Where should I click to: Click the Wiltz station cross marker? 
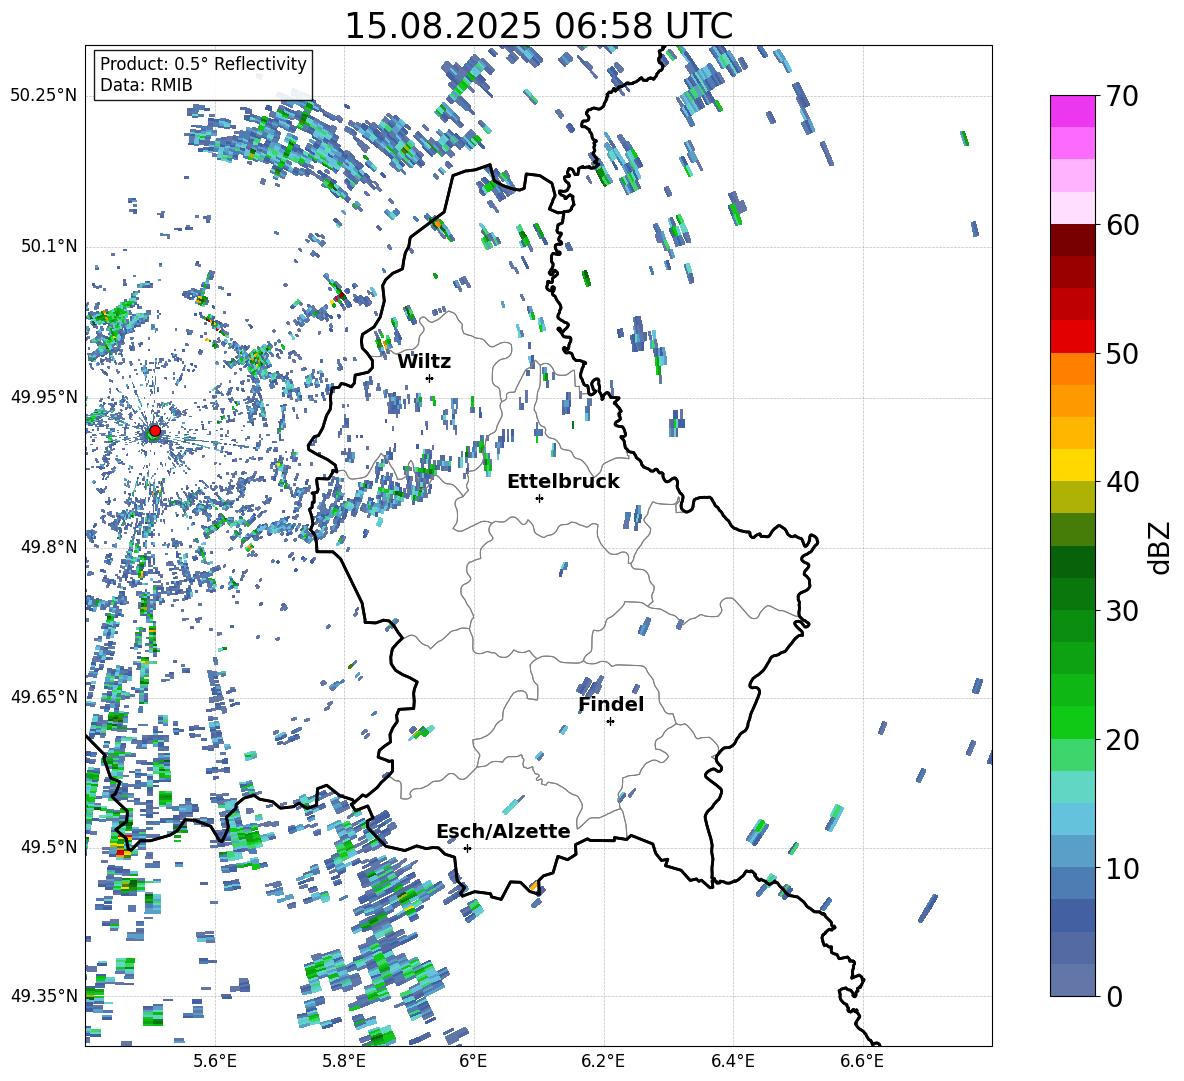[430, 378]
